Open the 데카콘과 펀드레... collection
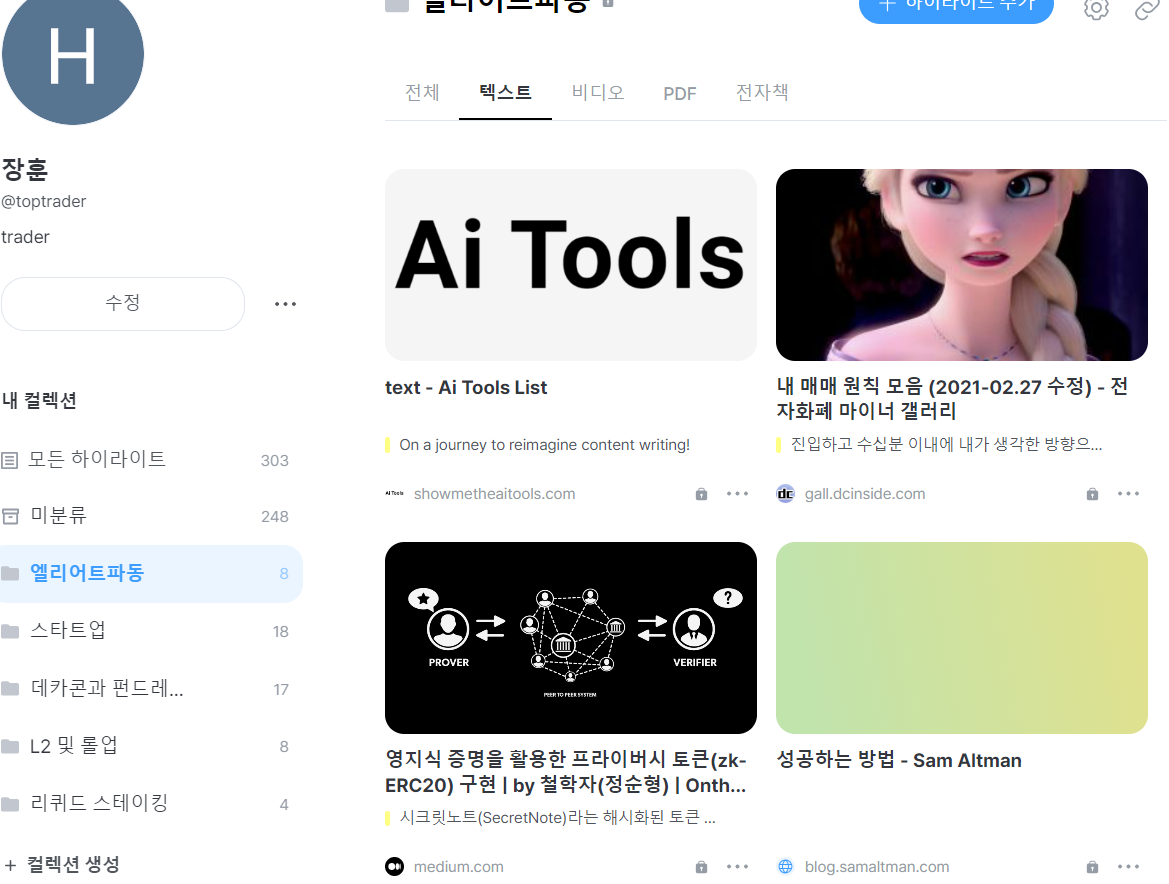 151,689
